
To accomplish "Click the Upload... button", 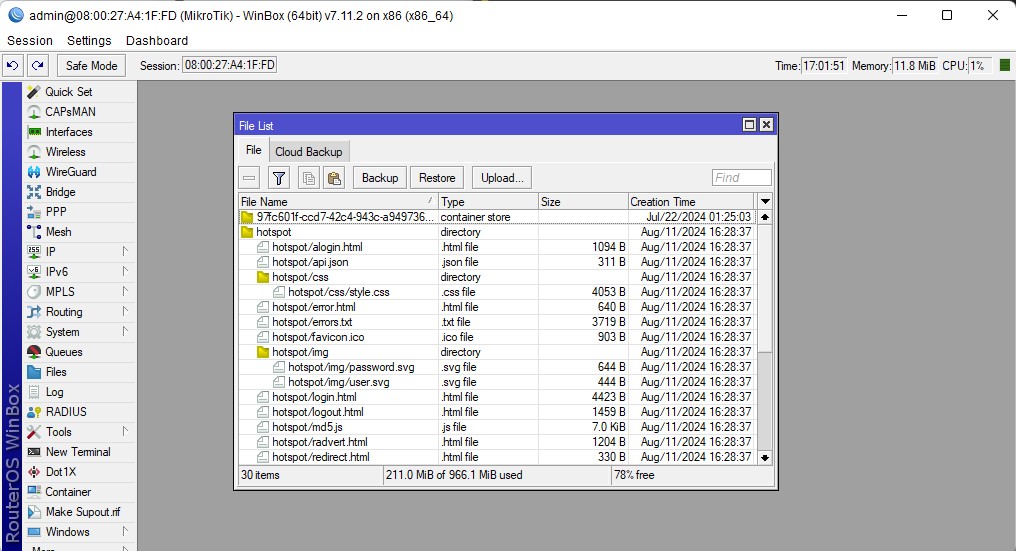I will coord(501,178).
